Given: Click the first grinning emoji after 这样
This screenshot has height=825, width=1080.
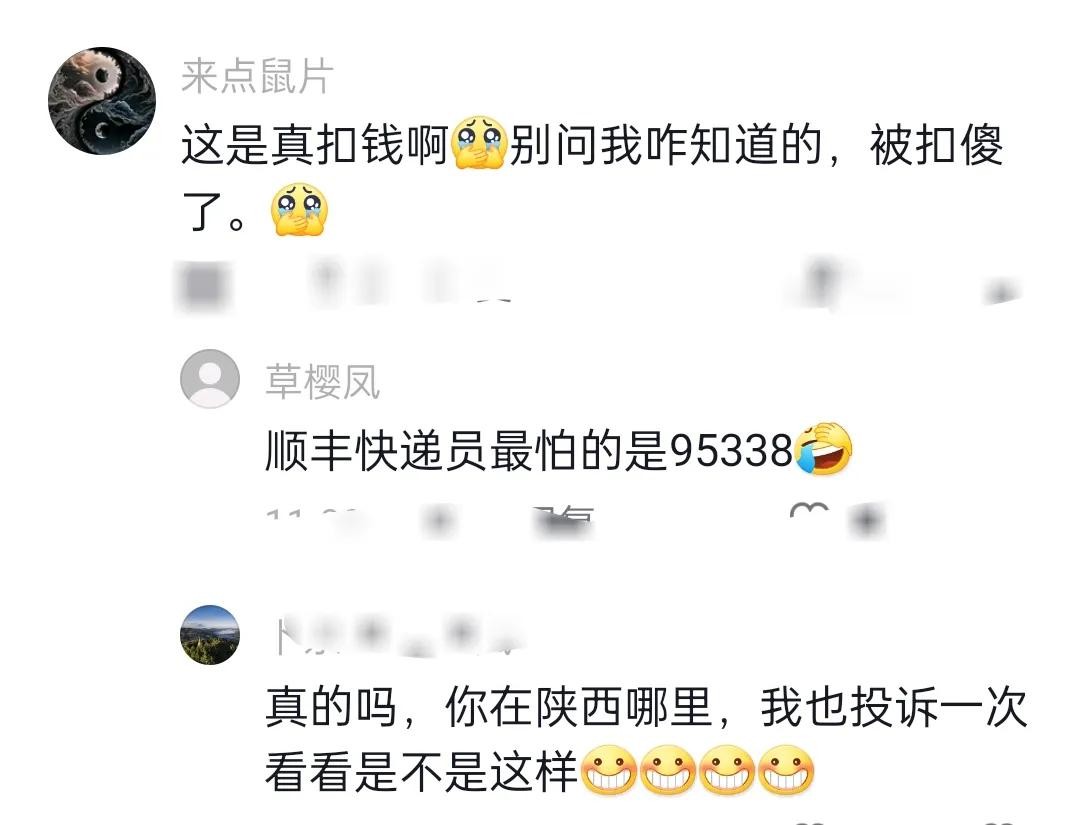Looking at the screenshot, I should tap(609, 771).
